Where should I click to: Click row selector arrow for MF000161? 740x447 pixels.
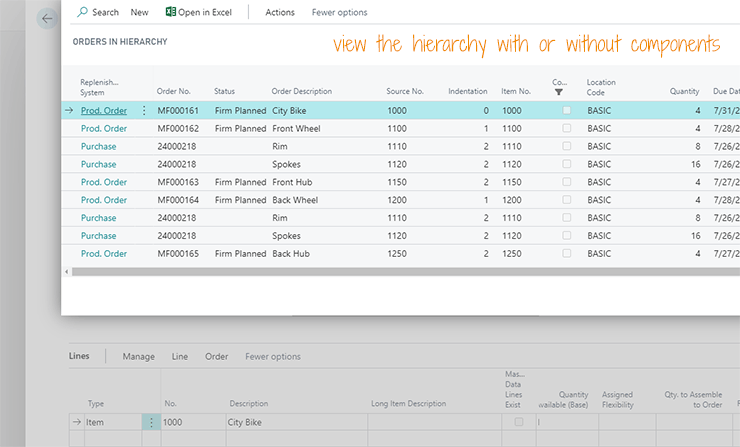(69, 110)
